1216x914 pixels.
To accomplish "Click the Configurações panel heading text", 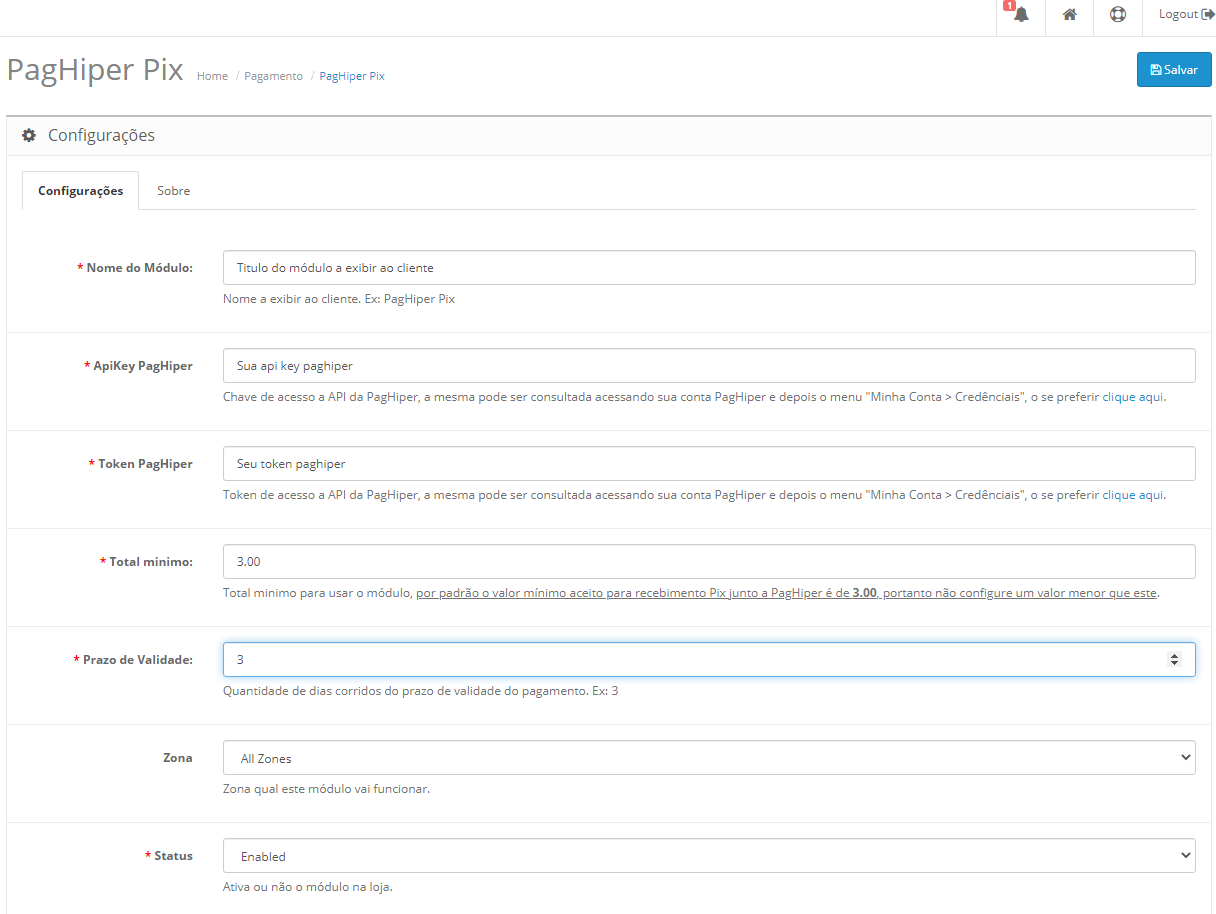I will 101,135.
